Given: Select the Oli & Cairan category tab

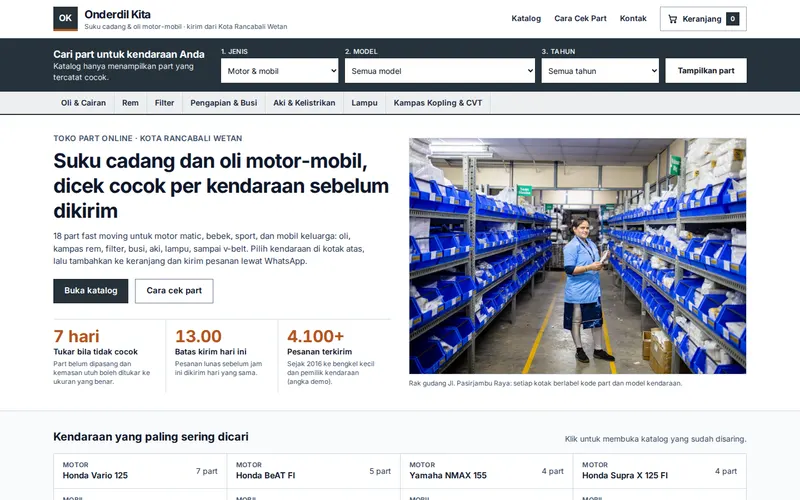Looking at the screenshot, I should [84, 103].
